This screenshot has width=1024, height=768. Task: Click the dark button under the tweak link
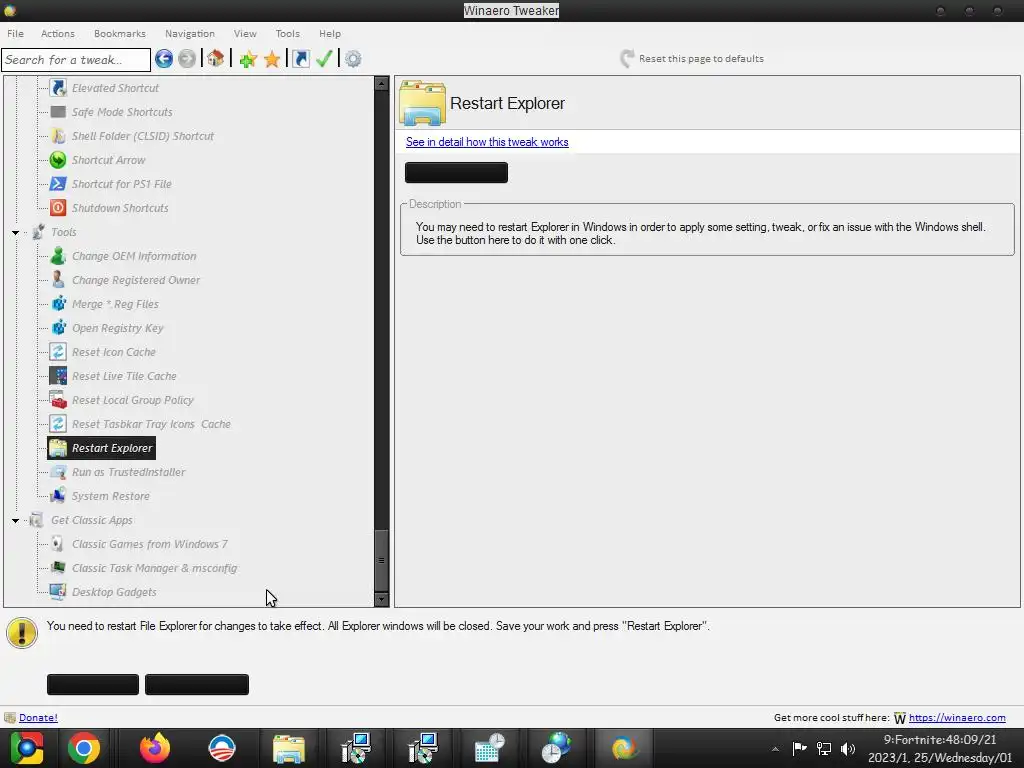(x=456, y=172)
